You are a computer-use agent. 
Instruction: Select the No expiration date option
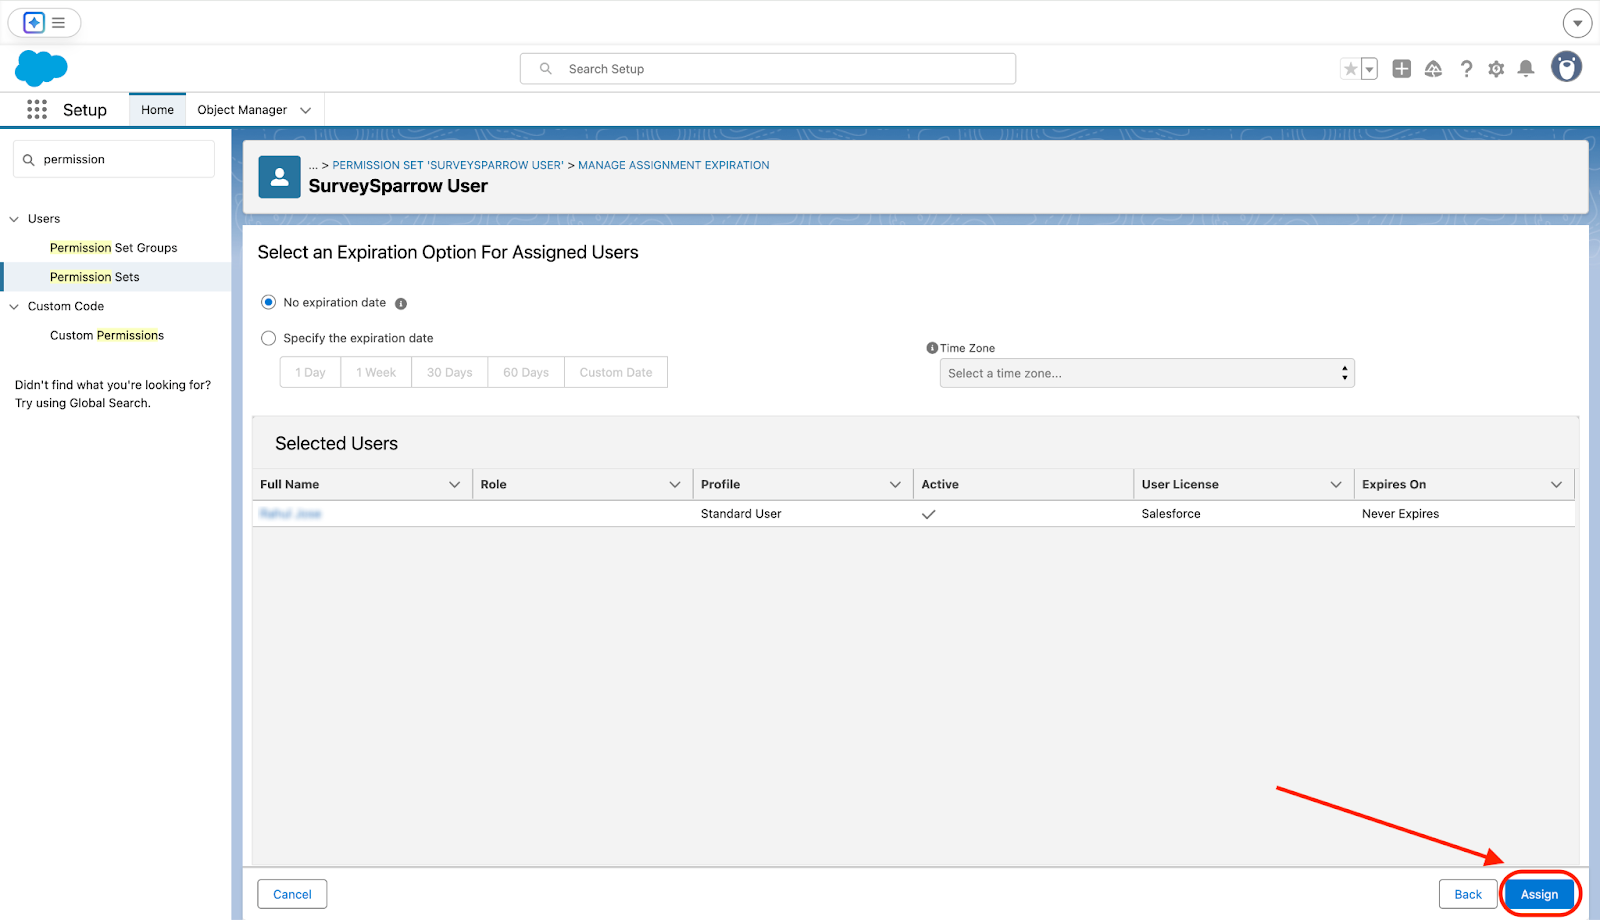269,302
